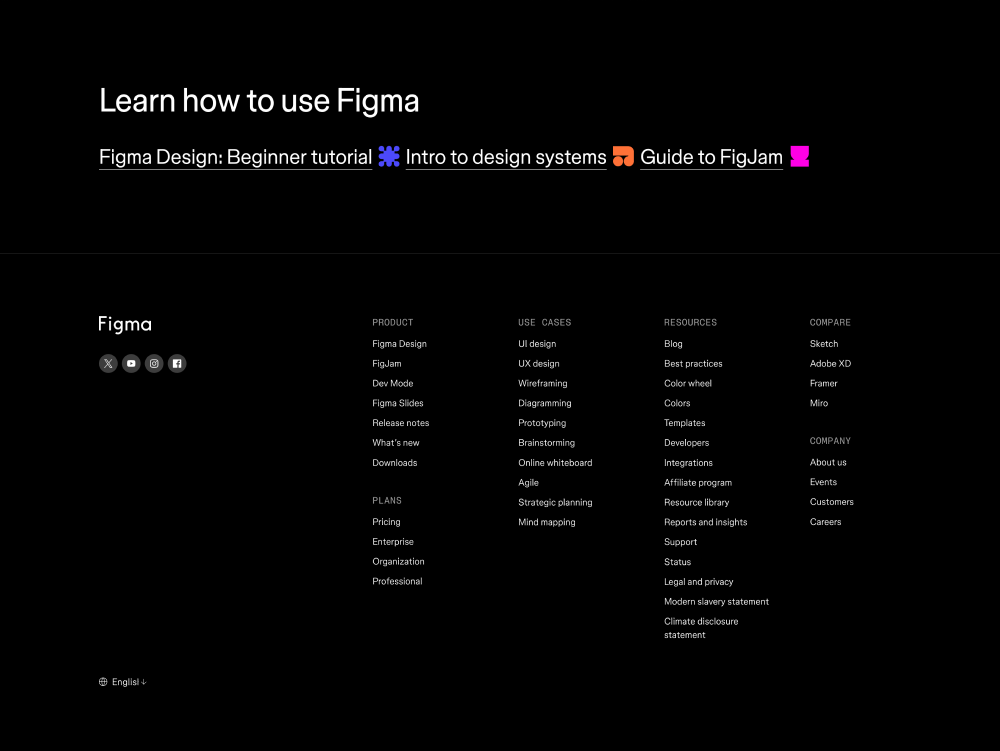Click the purple flower icon after Beginner tutorial
1000x751 pixels.
[x=389, y=156]
